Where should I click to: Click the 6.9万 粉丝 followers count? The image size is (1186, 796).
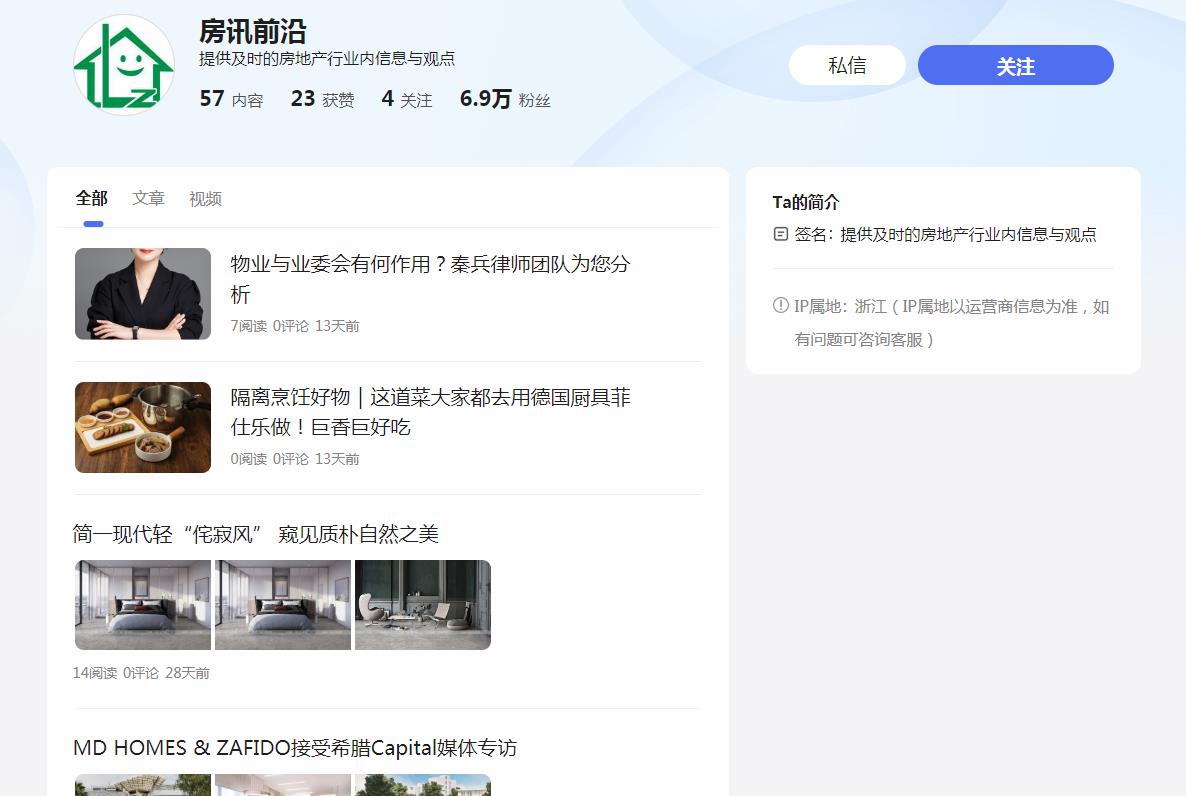click(x=505, y=99)
